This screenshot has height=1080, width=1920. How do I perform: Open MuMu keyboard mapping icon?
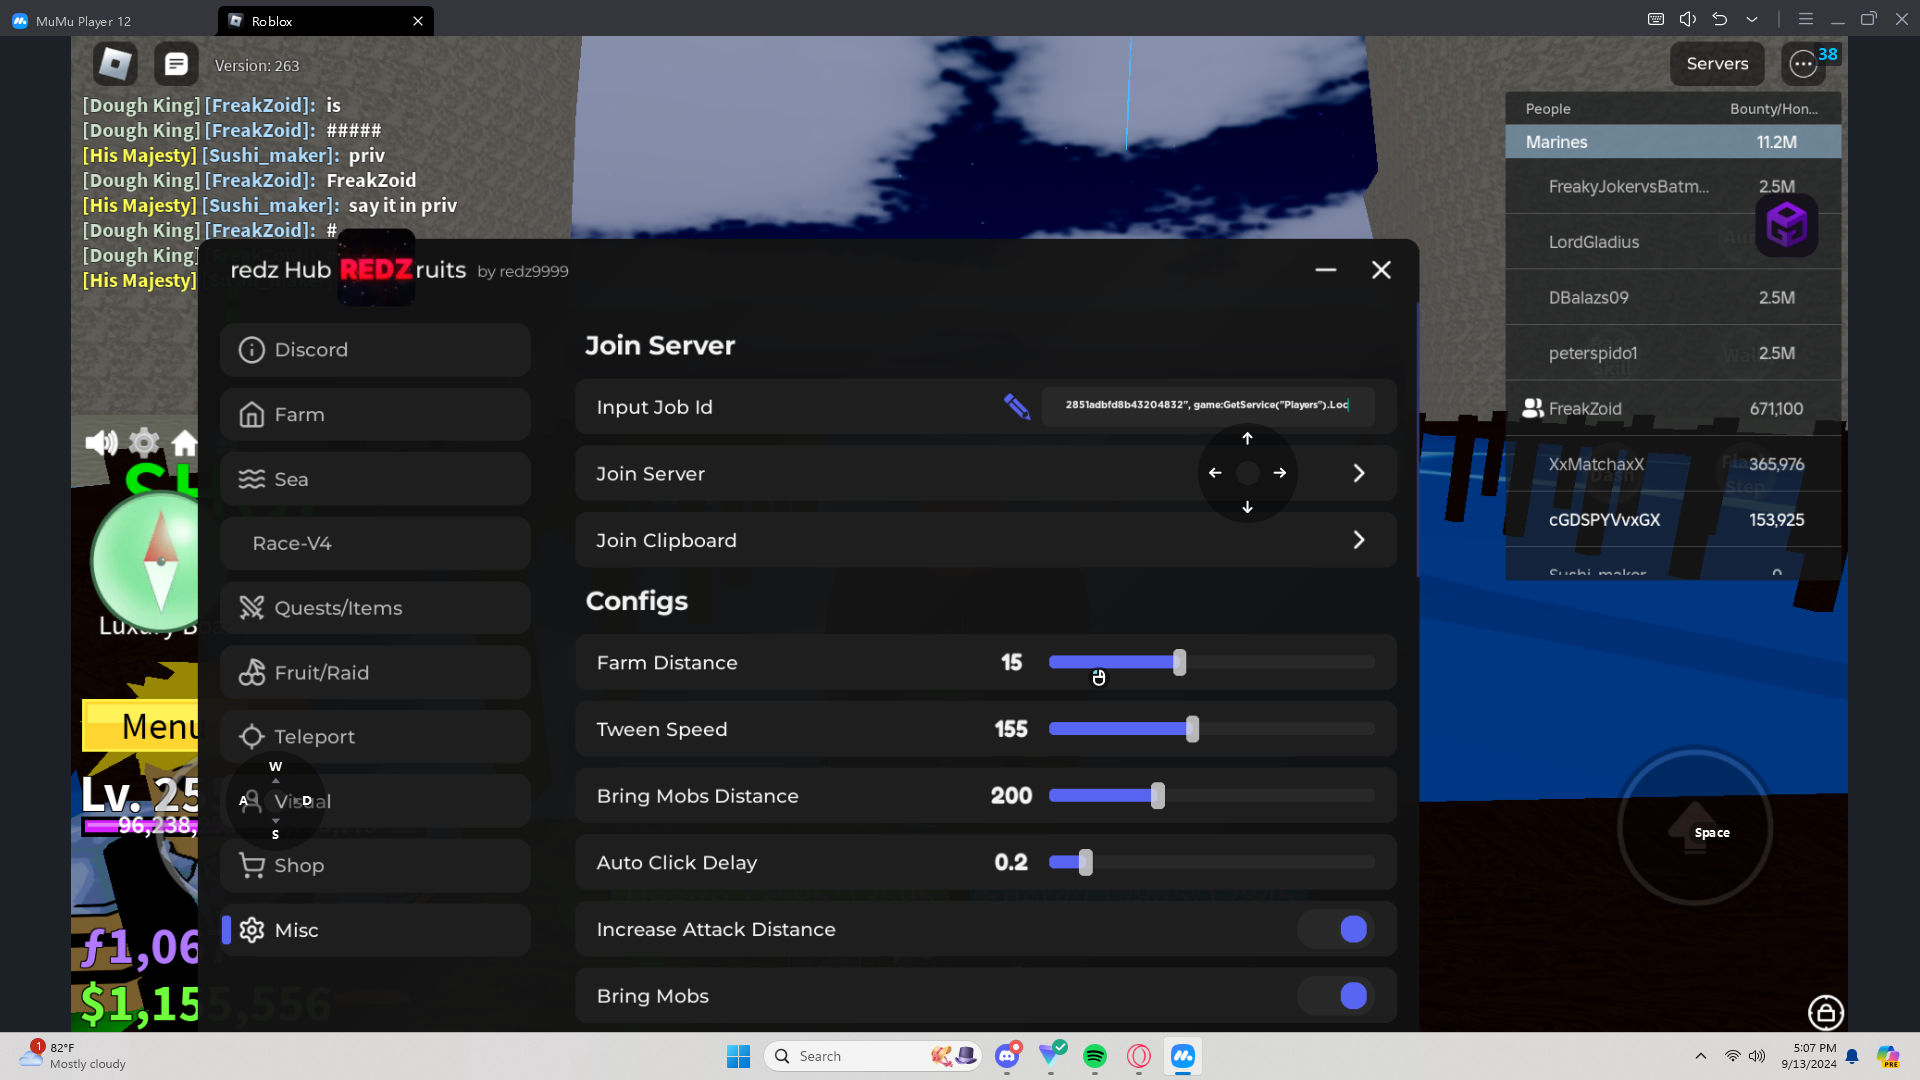point(1656,19)
